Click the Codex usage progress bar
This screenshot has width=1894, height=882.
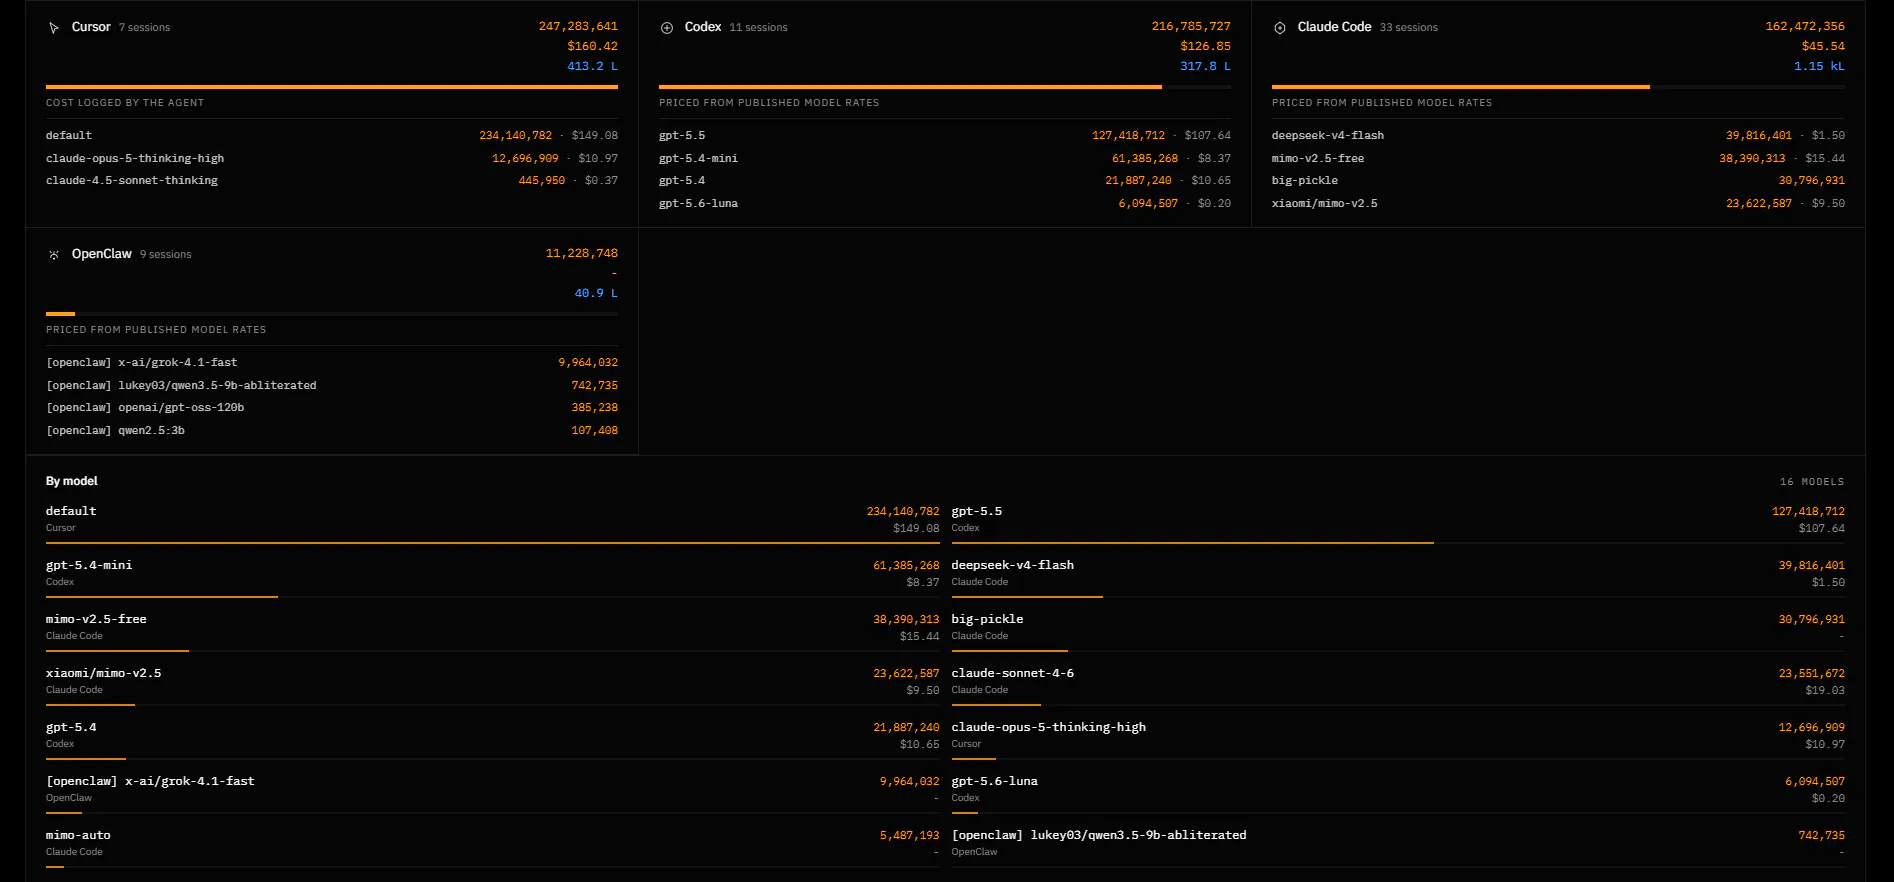point(945,87)
